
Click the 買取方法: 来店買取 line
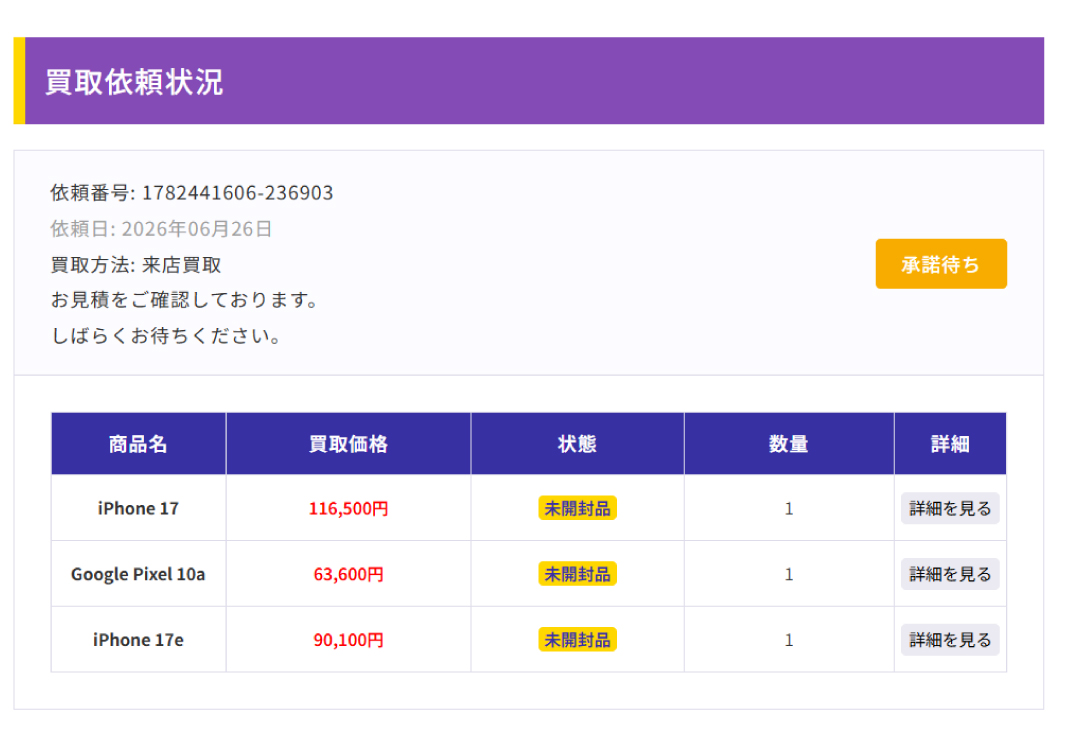(x=136, y=265)
